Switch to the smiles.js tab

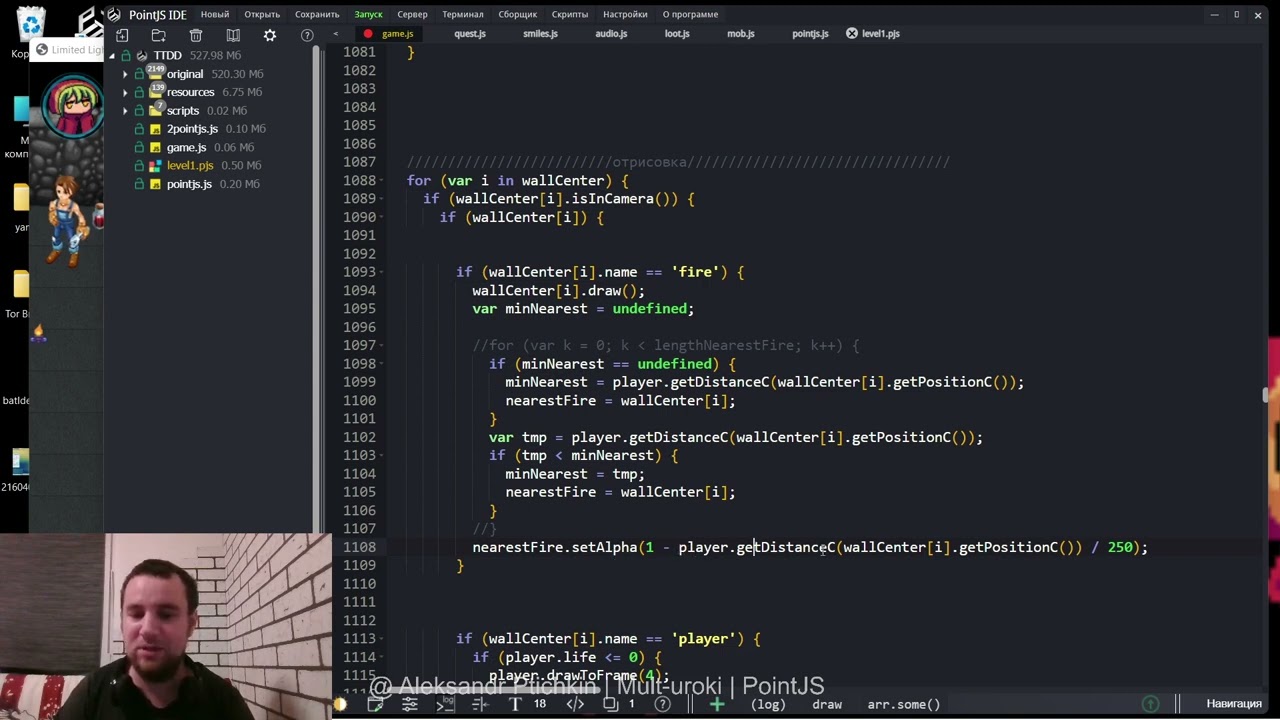tap(540, 34)
